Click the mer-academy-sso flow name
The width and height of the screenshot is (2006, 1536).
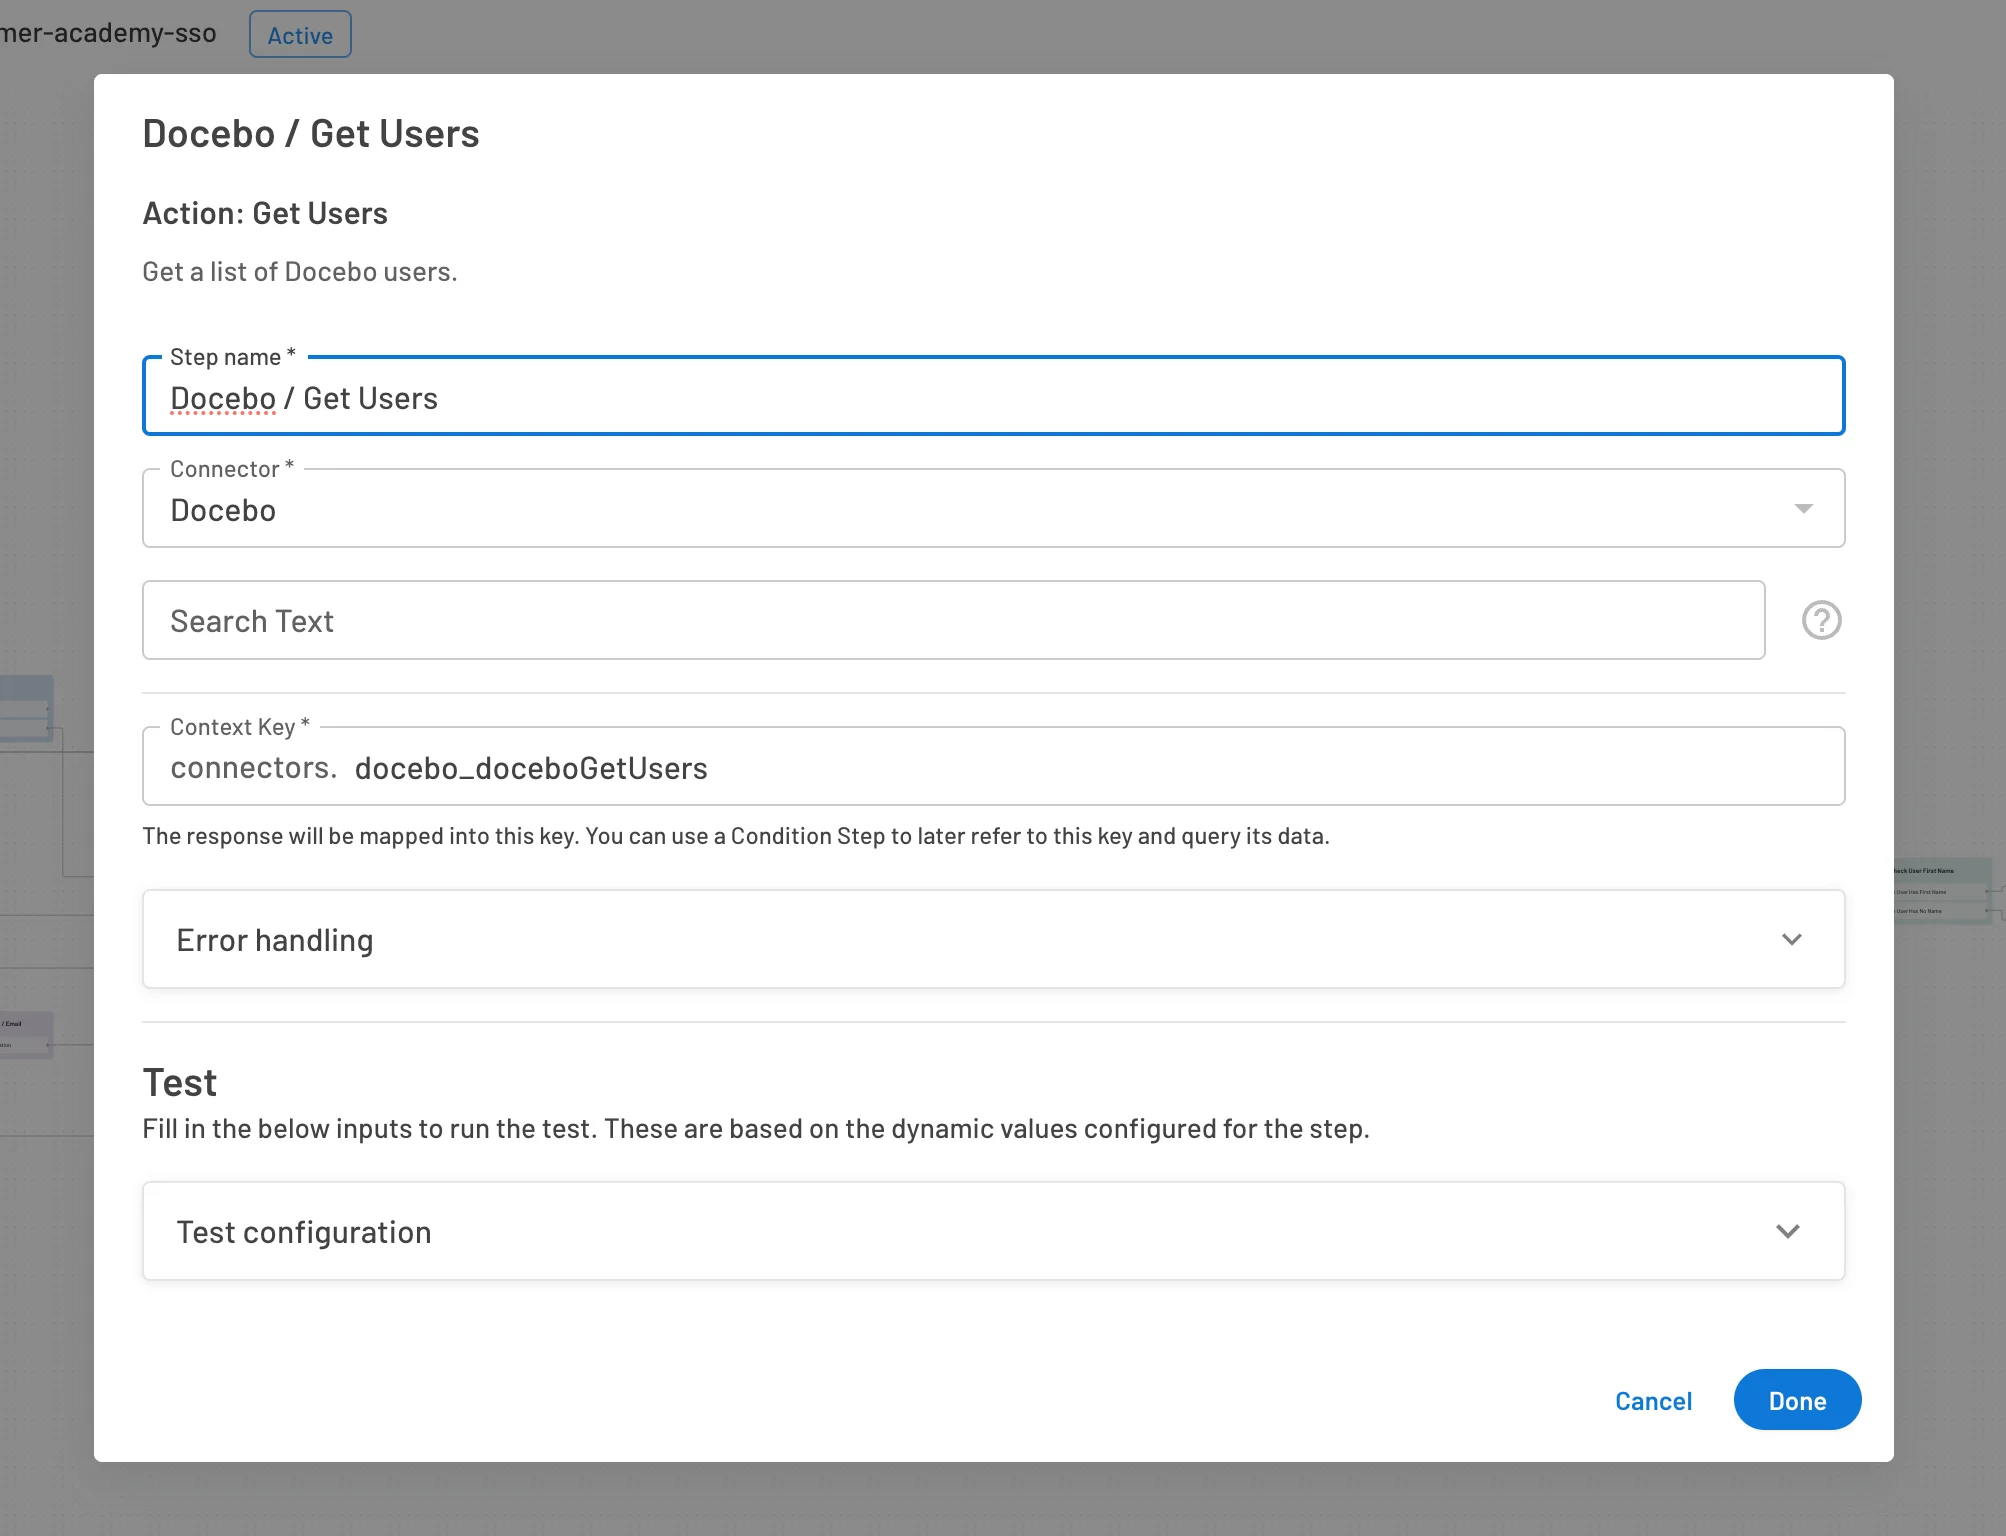pyautogui.click(x=108, y=33)
